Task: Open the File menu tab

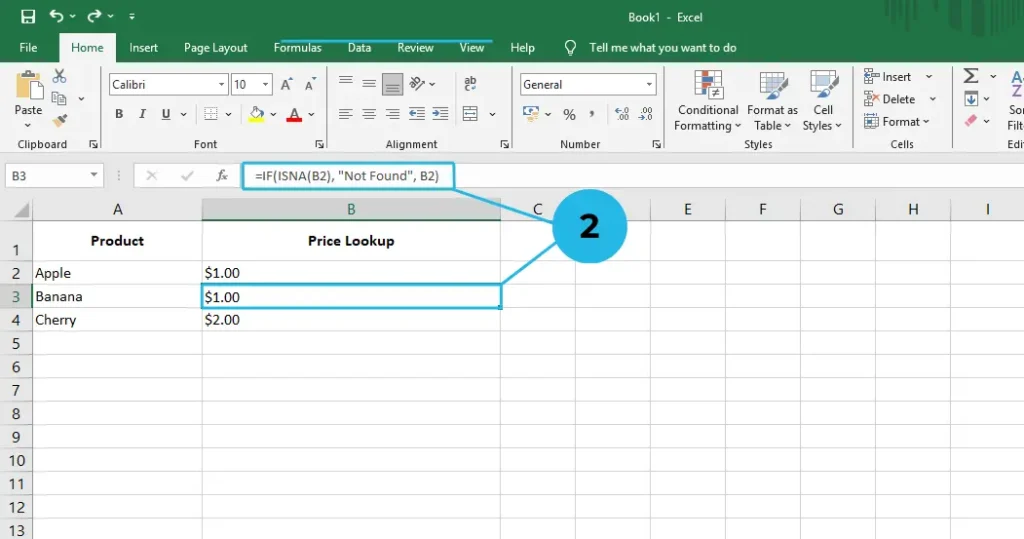Action: (x=28, y=48)
